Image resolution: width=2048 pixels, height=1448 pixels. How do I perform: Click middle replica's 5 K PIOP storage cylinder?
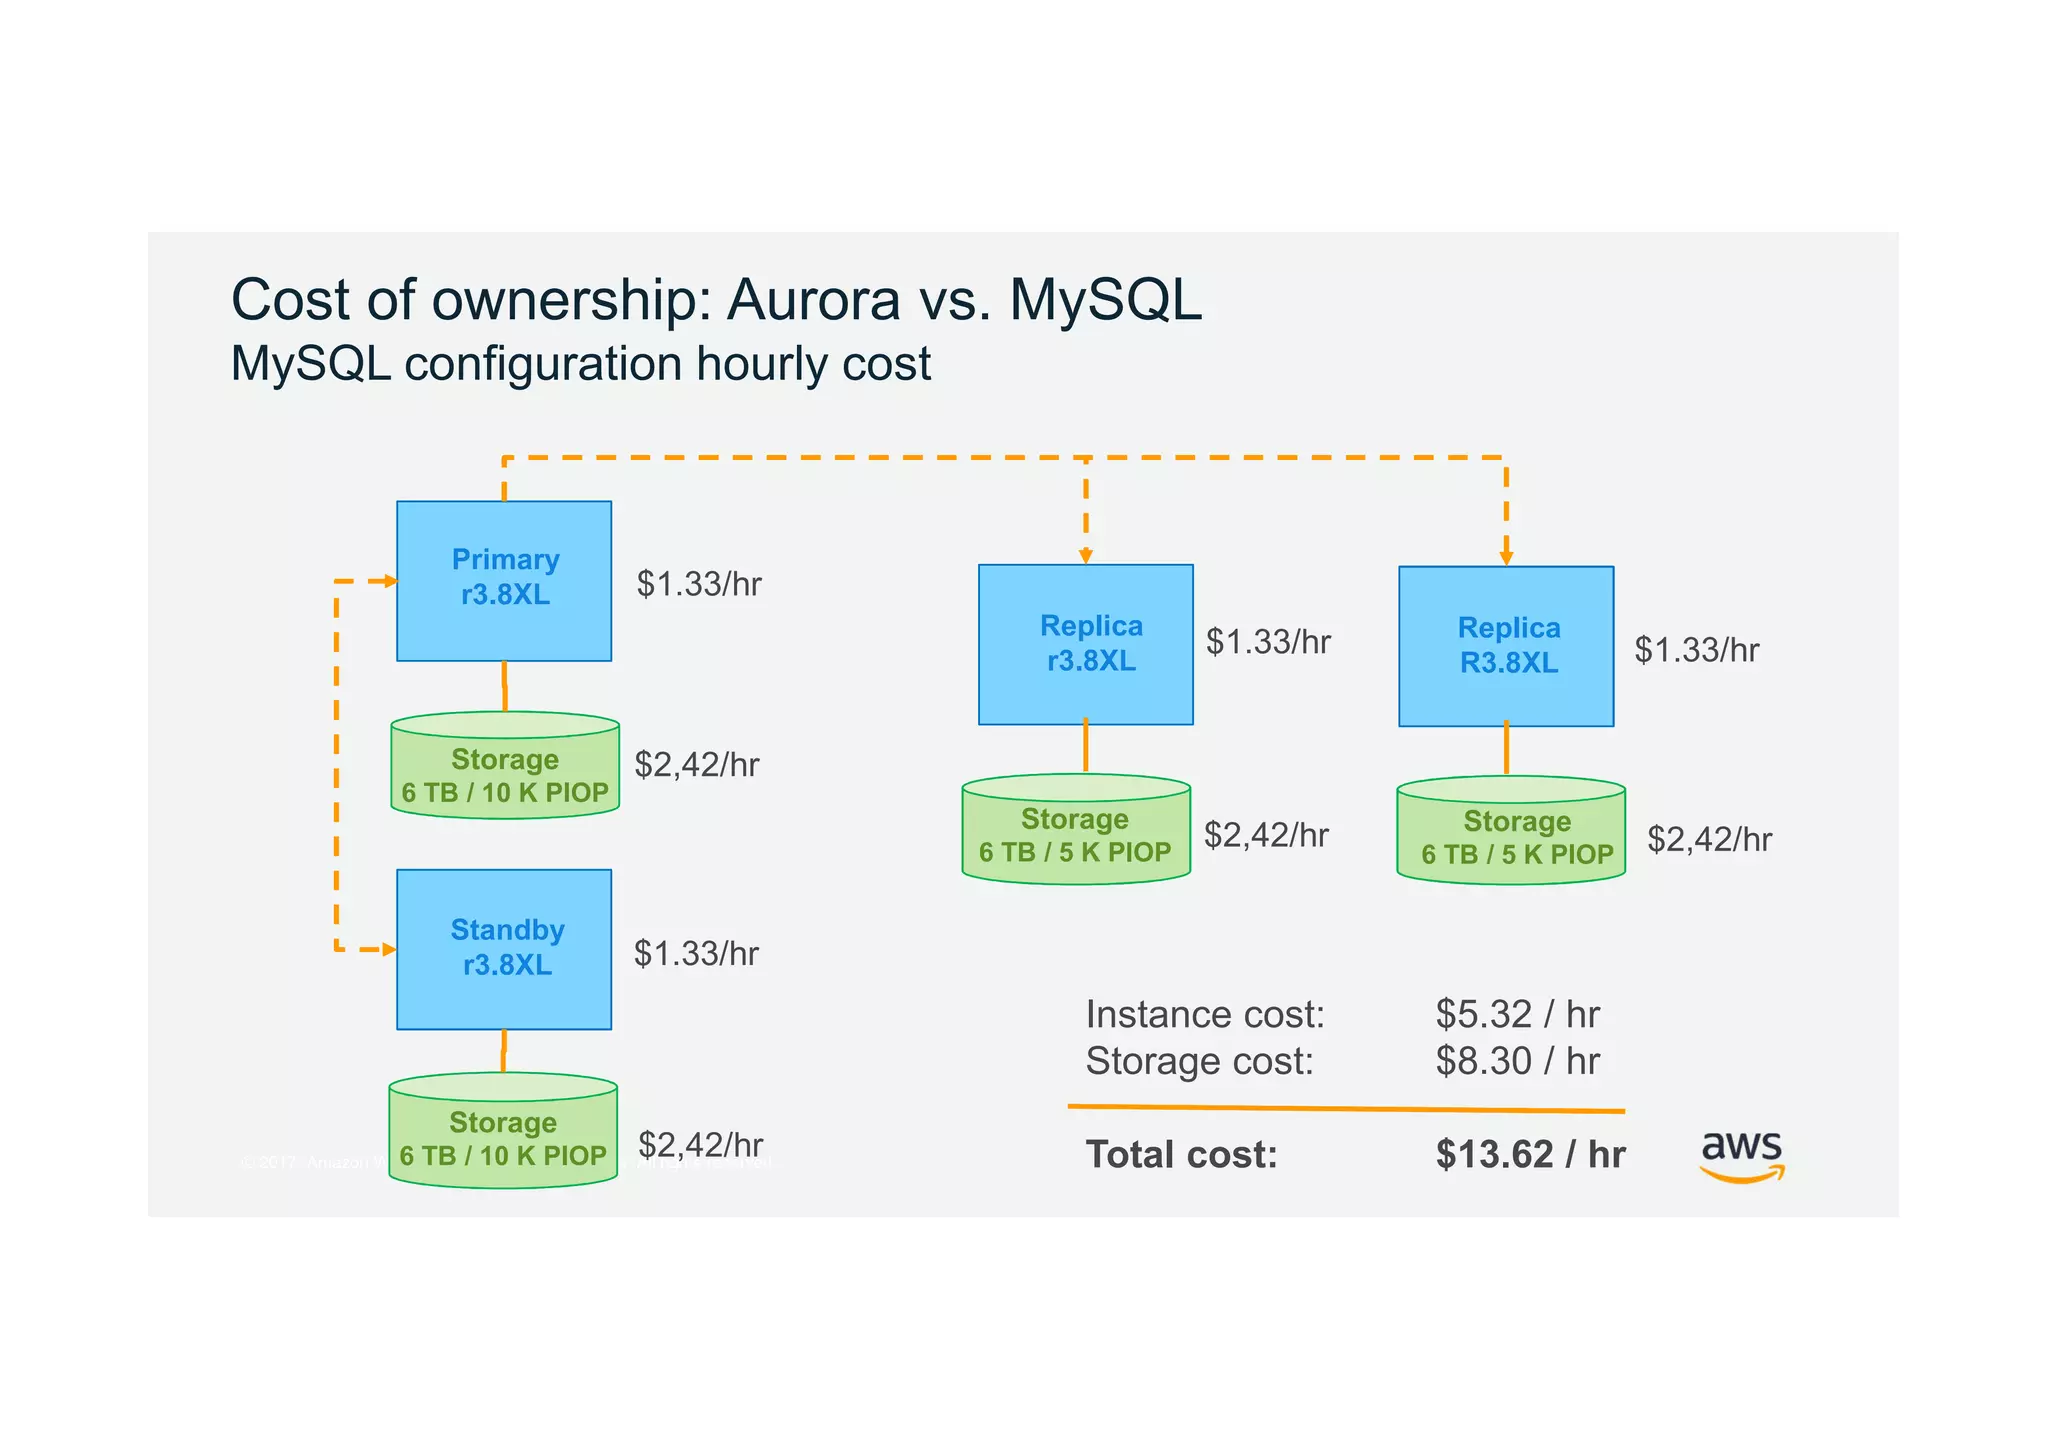tap(1076, 835)
